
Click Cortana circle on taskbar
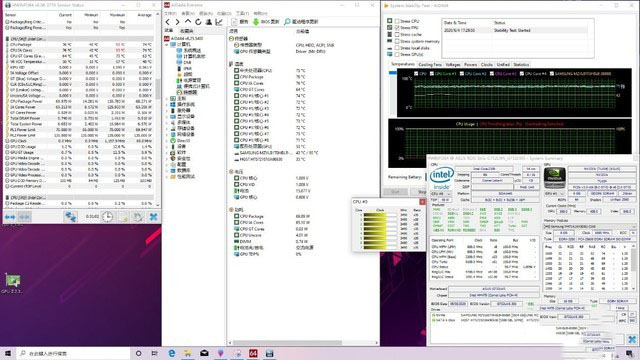coord(138,353)
